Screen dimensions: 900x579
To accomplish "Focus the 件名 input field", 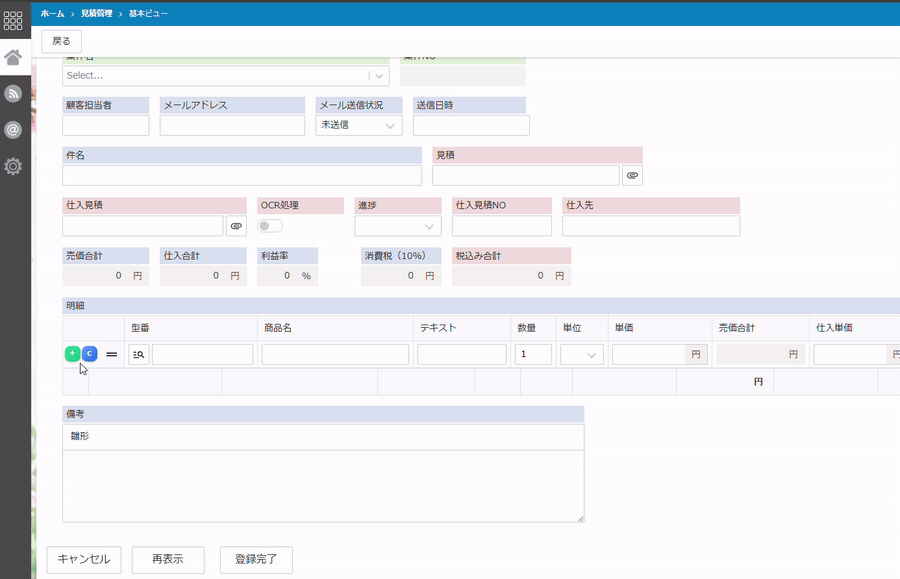I will tap(242, 176).
